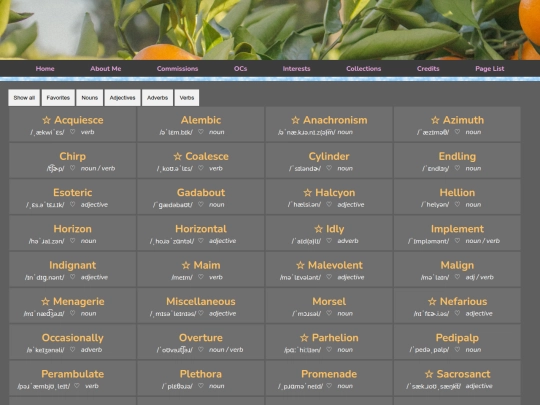
Task: Click the 'noun / verb' label under Chirp
Action: 98,168
